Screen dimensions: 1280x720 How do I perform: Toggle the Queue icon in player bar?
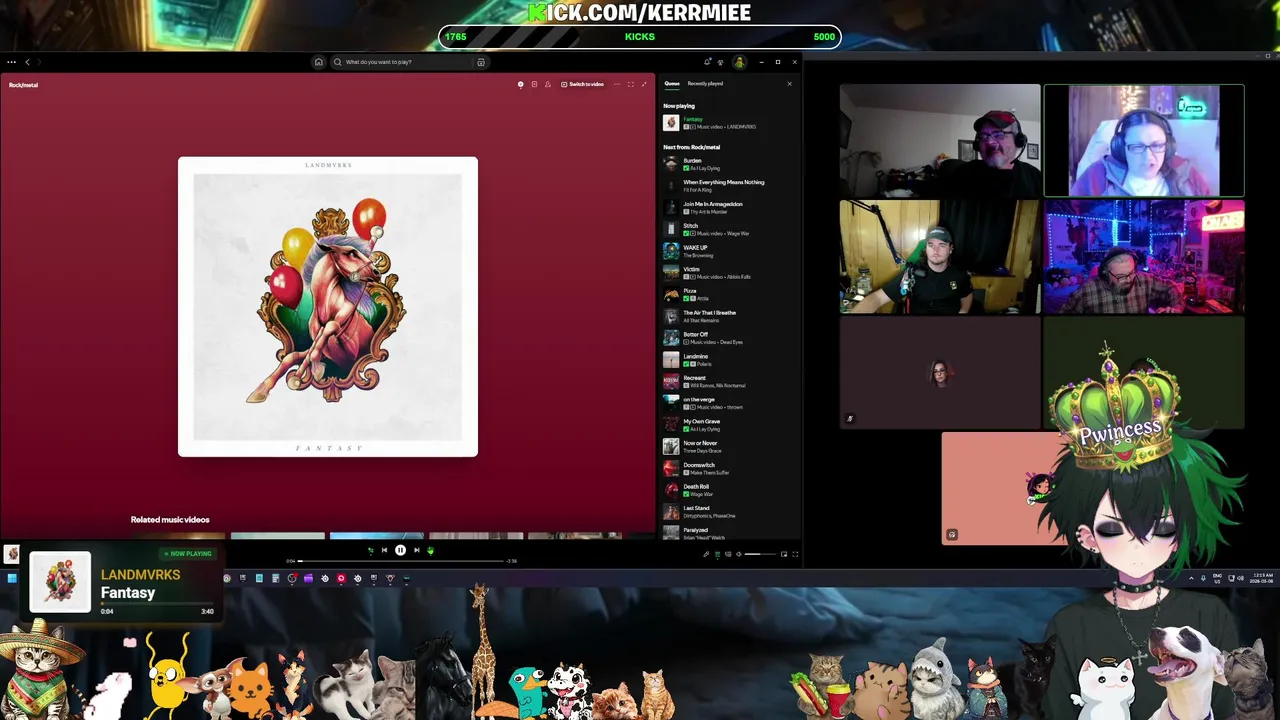click(x=717, y=554)
